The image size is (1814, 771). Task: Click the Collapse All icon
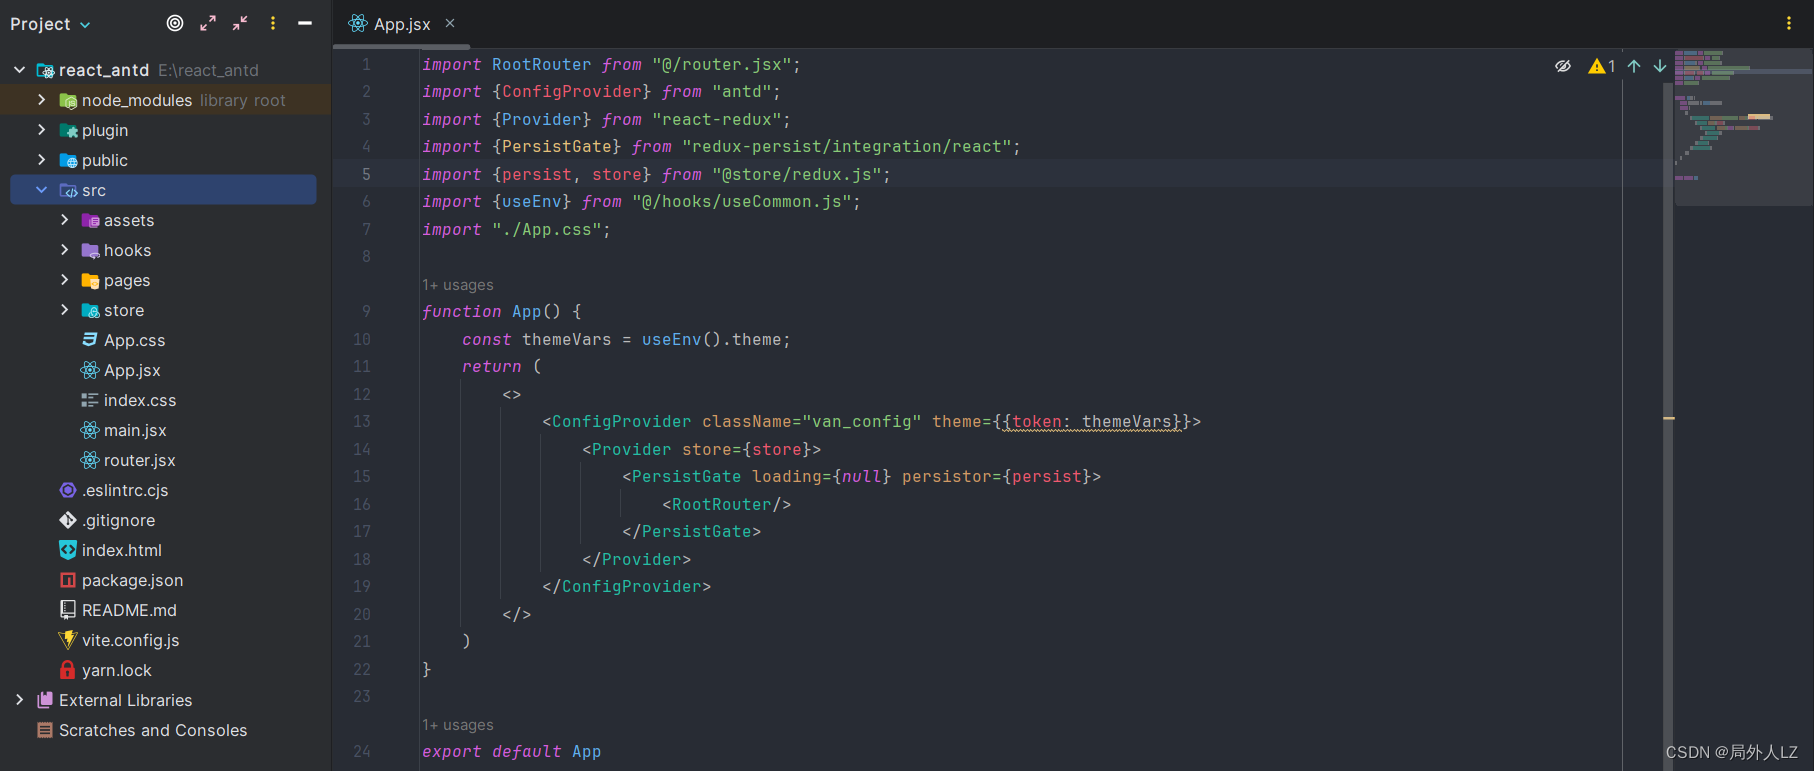pyautogui.click(x=240, y=23)
